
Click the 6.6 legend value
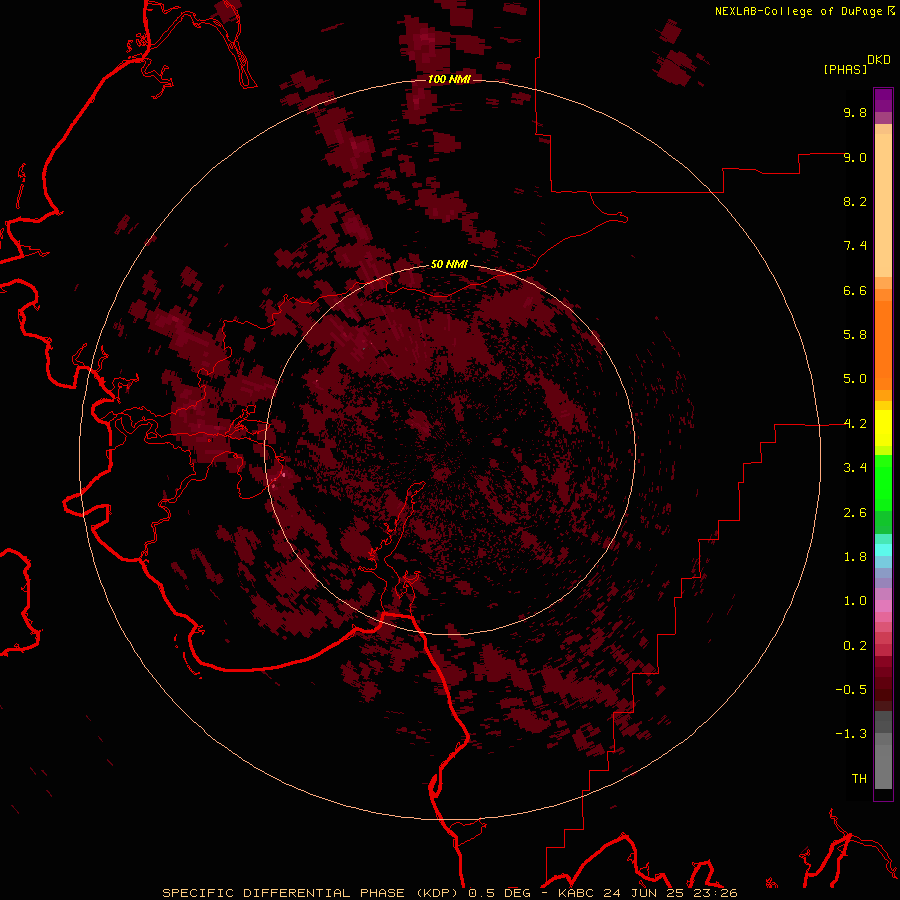click(x=855, y=290)
